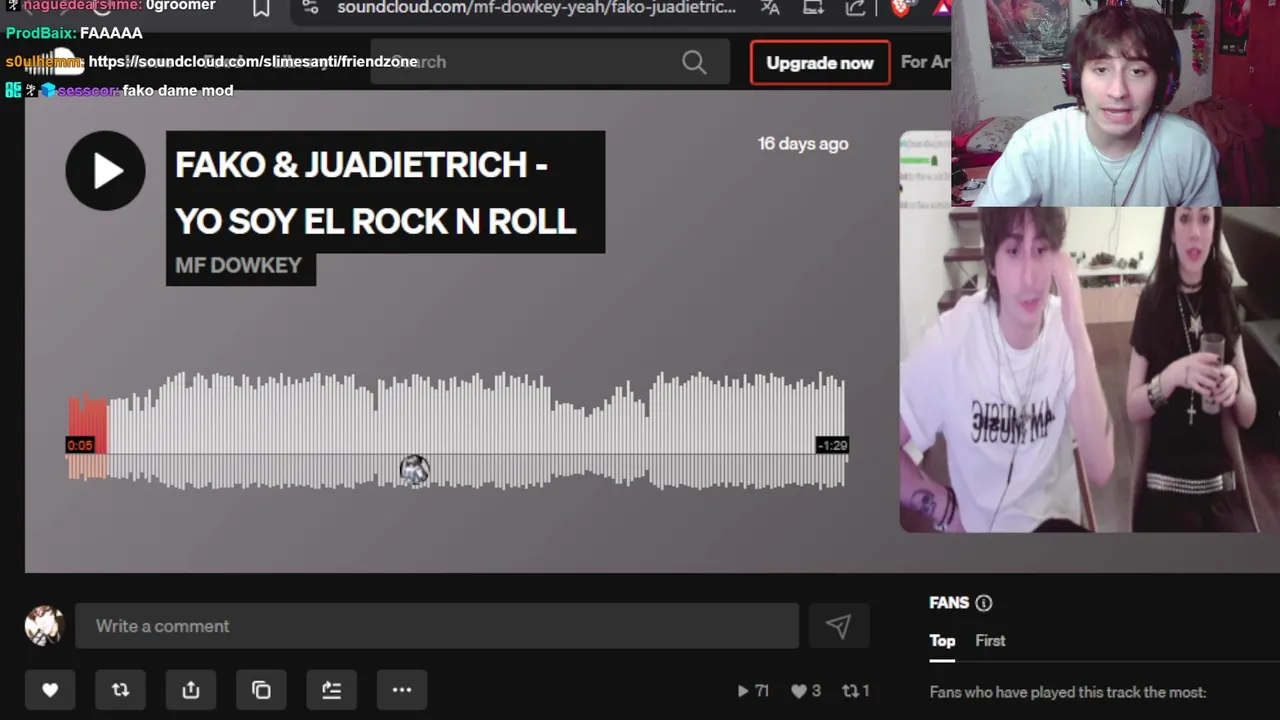Send the comment with the arrow icon

tap(838, 626)
